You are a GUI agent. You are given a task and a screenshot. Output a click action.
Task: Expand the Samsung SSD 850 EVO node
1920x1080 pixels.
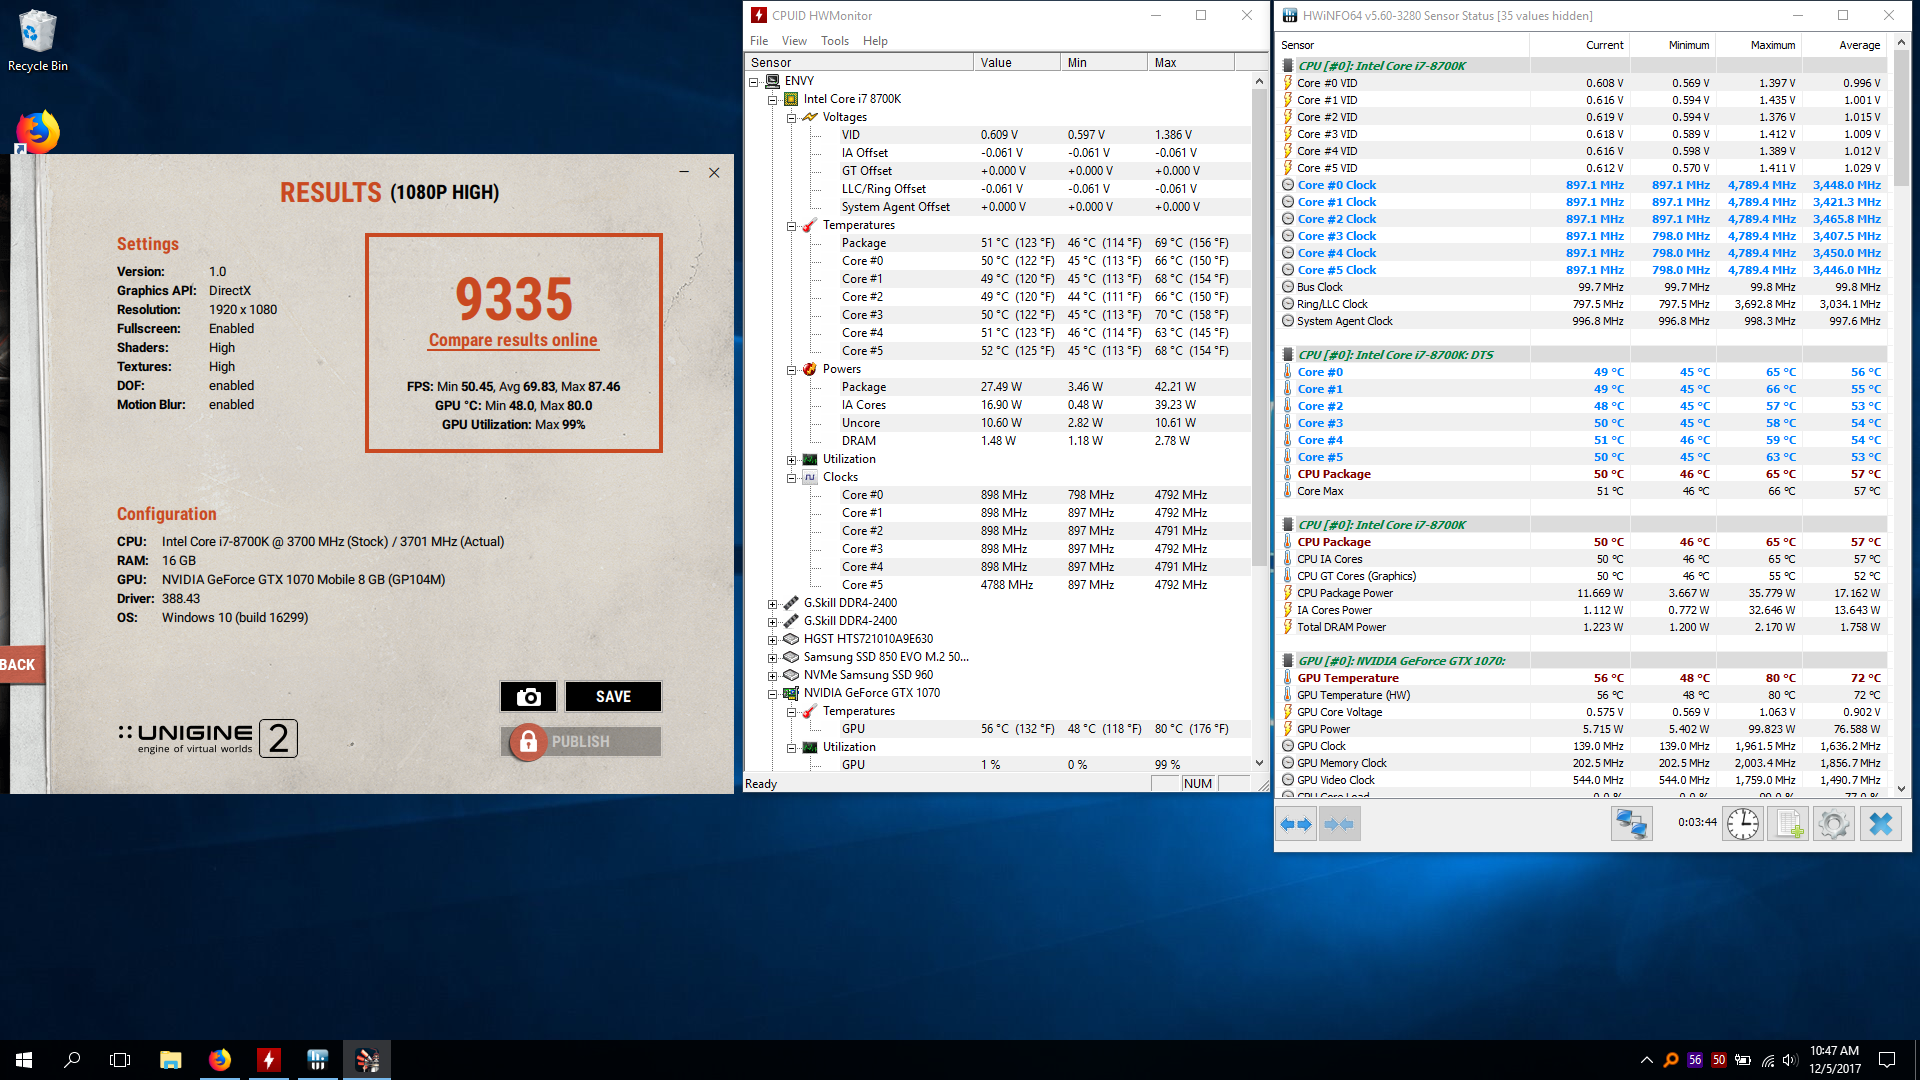click(x=772, y=657)
